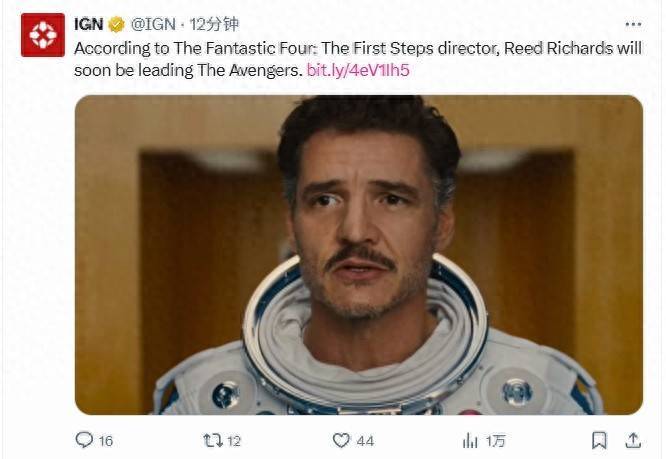Screen dimensions: 666x459
Task: Reply to the tweet via speech bubble icon
Action: pos(85,440)
